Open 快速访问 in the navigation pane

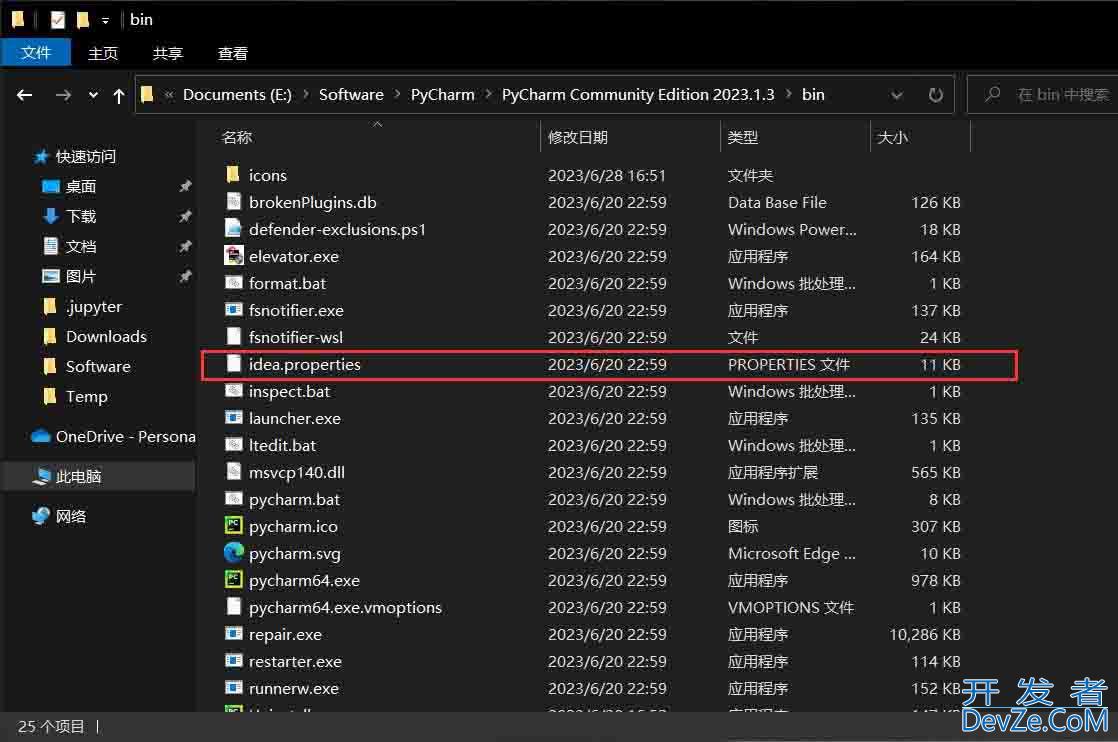[86, 156]
